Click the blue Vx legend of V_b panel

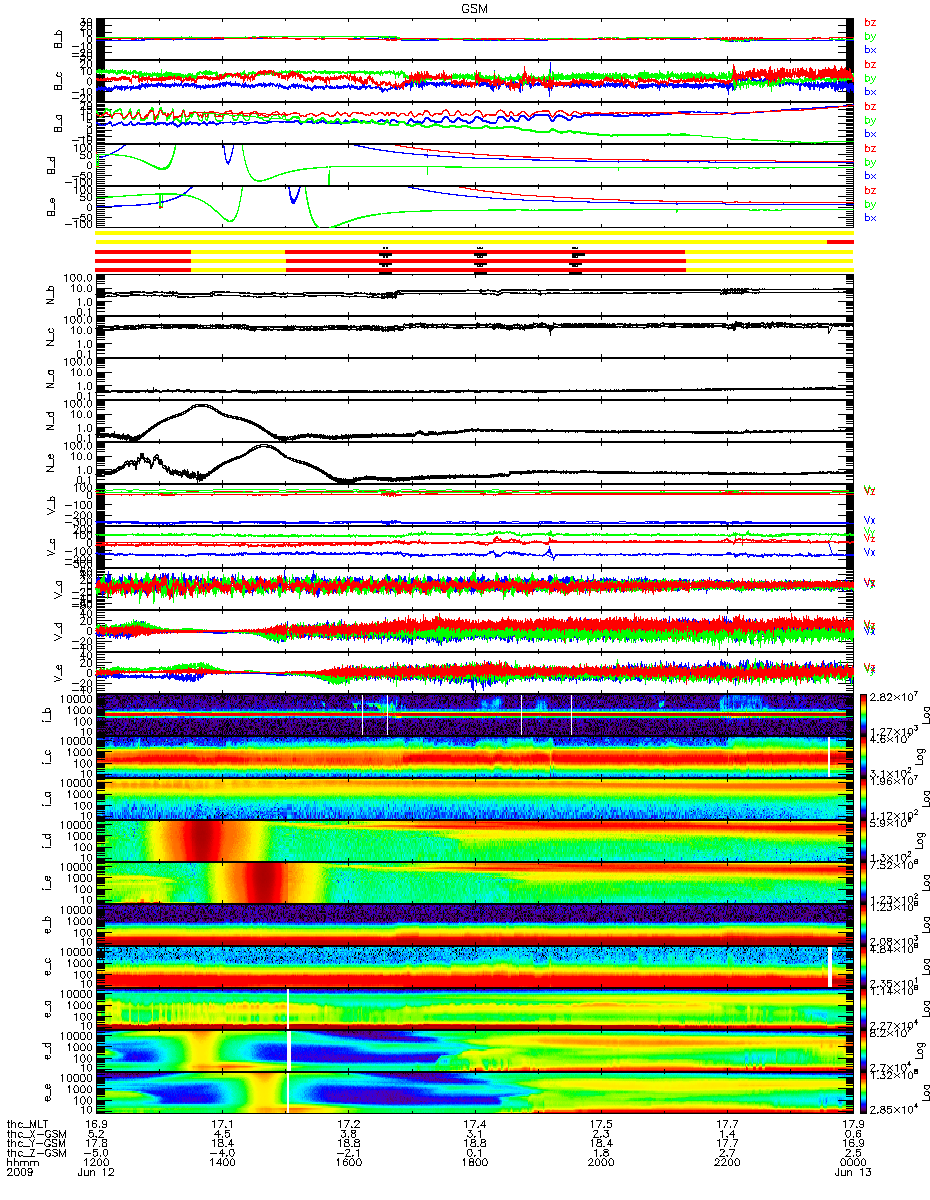click(870, 521)
